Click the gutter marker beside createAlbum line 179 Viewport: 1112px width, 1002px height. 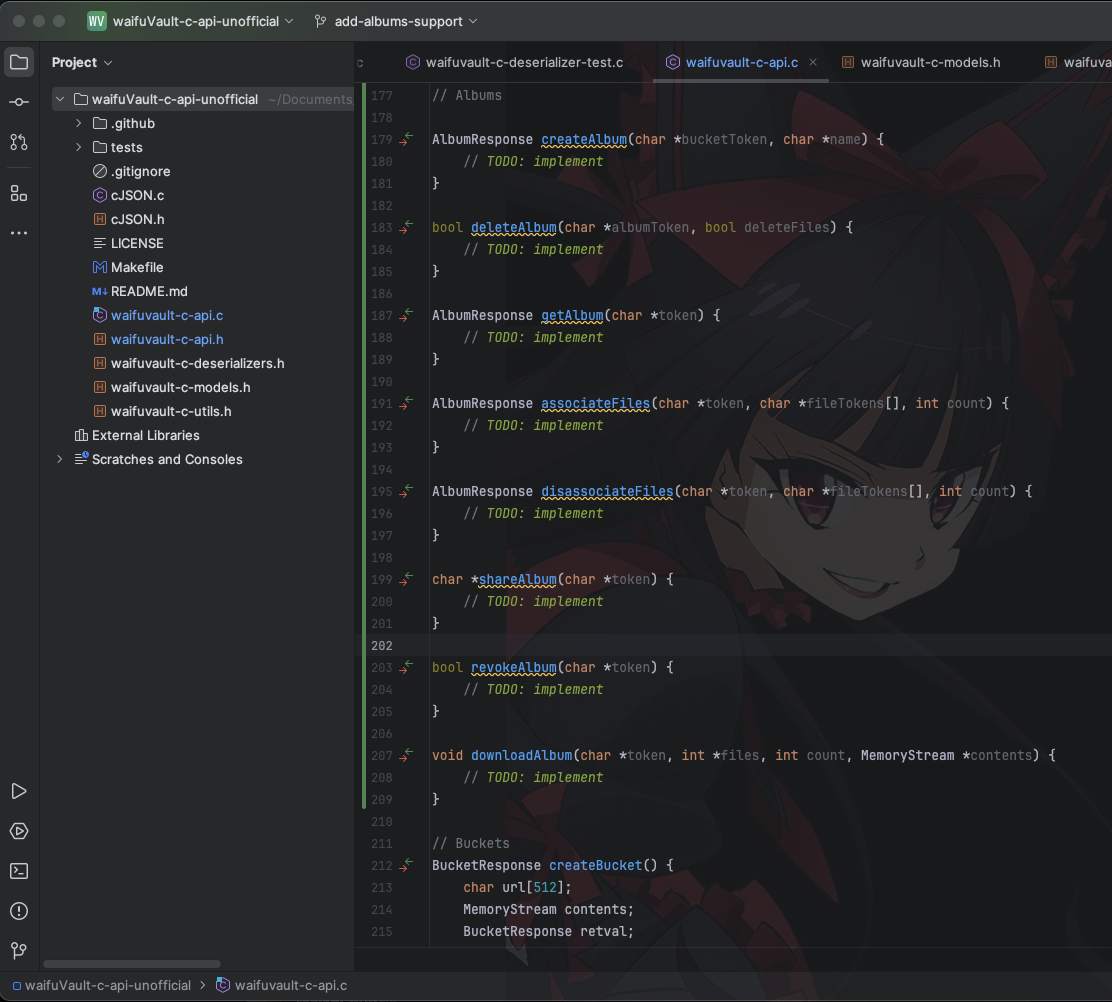click(406, 139)
